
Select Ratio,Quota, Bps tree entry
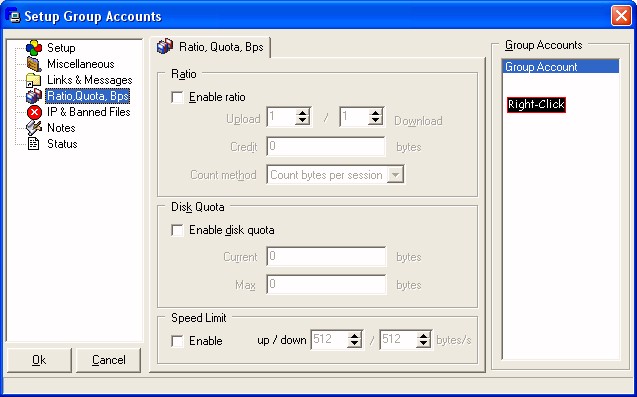point(88,96)
